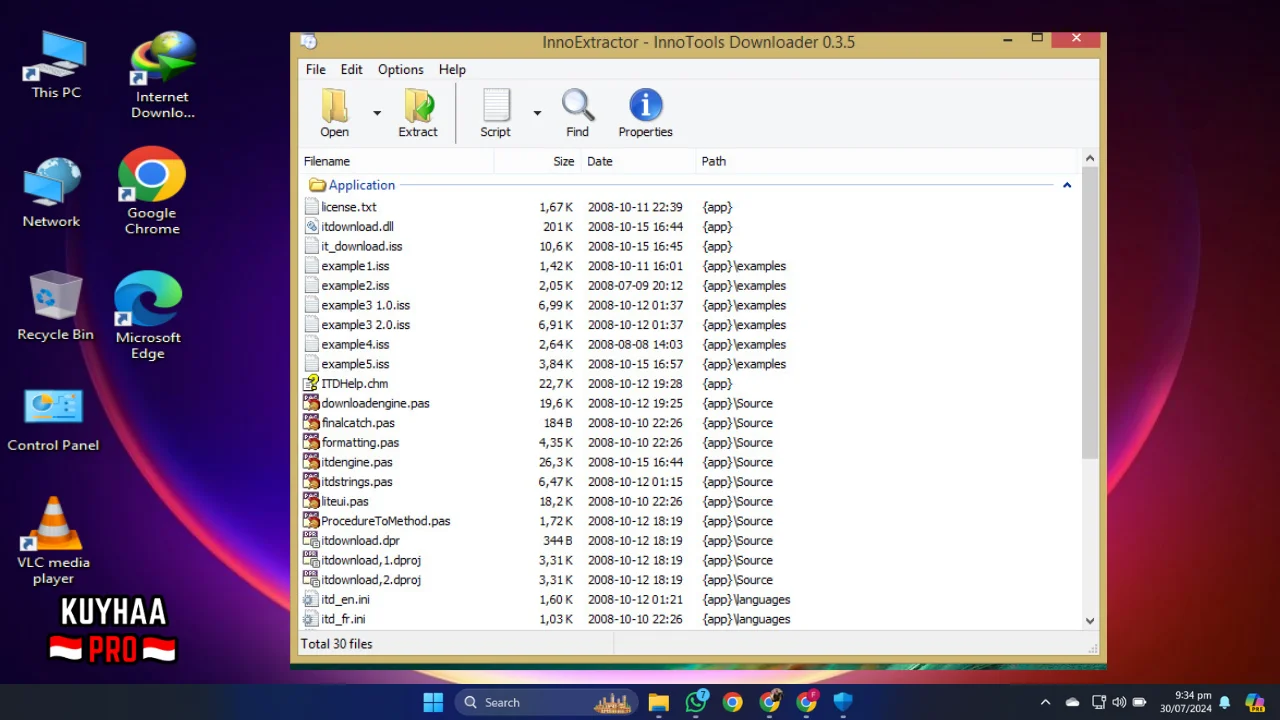
Task: Open the File menu
Action: [x=315, y=69]
